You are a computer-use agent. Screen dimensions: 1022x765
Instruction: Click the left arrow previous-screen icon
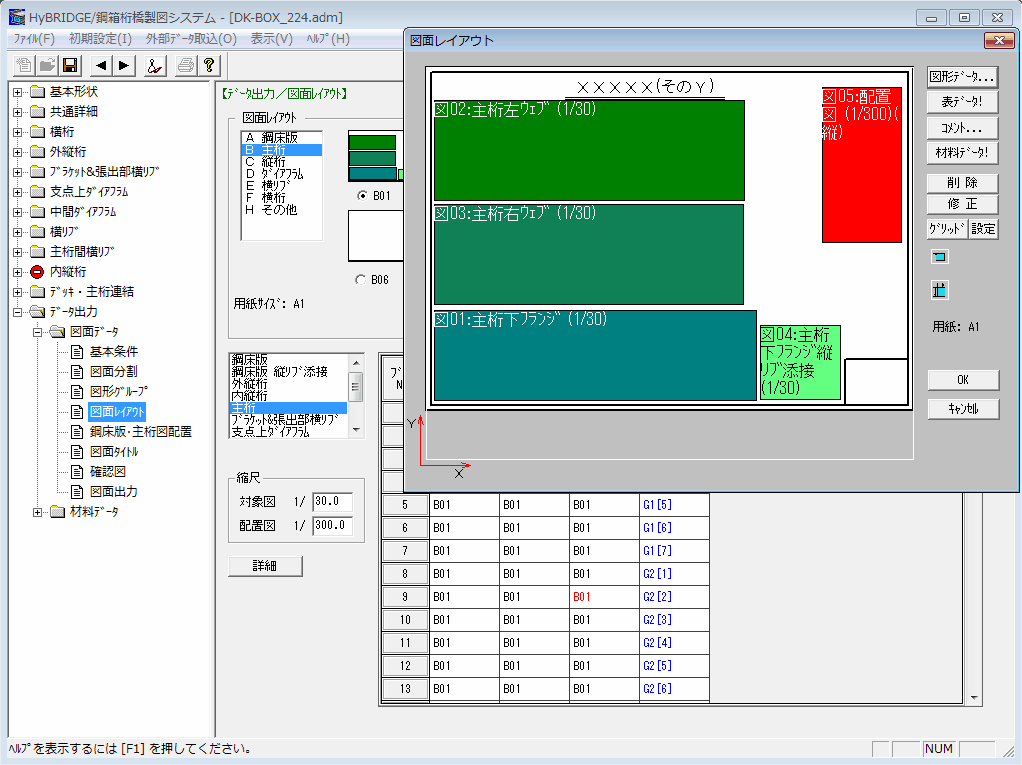point(101,65)
